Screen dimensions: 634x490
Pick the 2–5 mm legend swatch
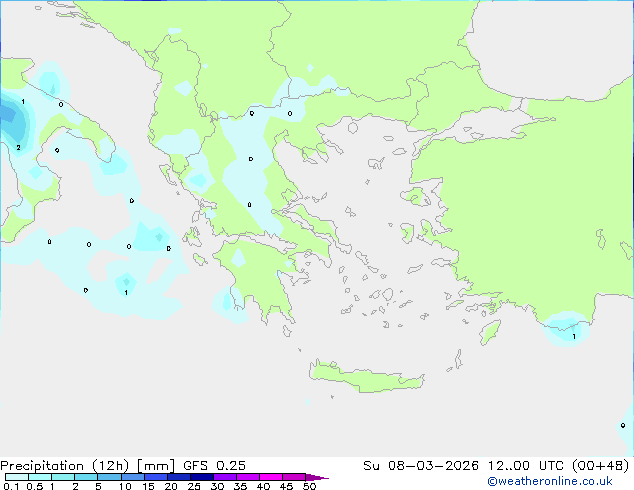click(x=86, y=477)
